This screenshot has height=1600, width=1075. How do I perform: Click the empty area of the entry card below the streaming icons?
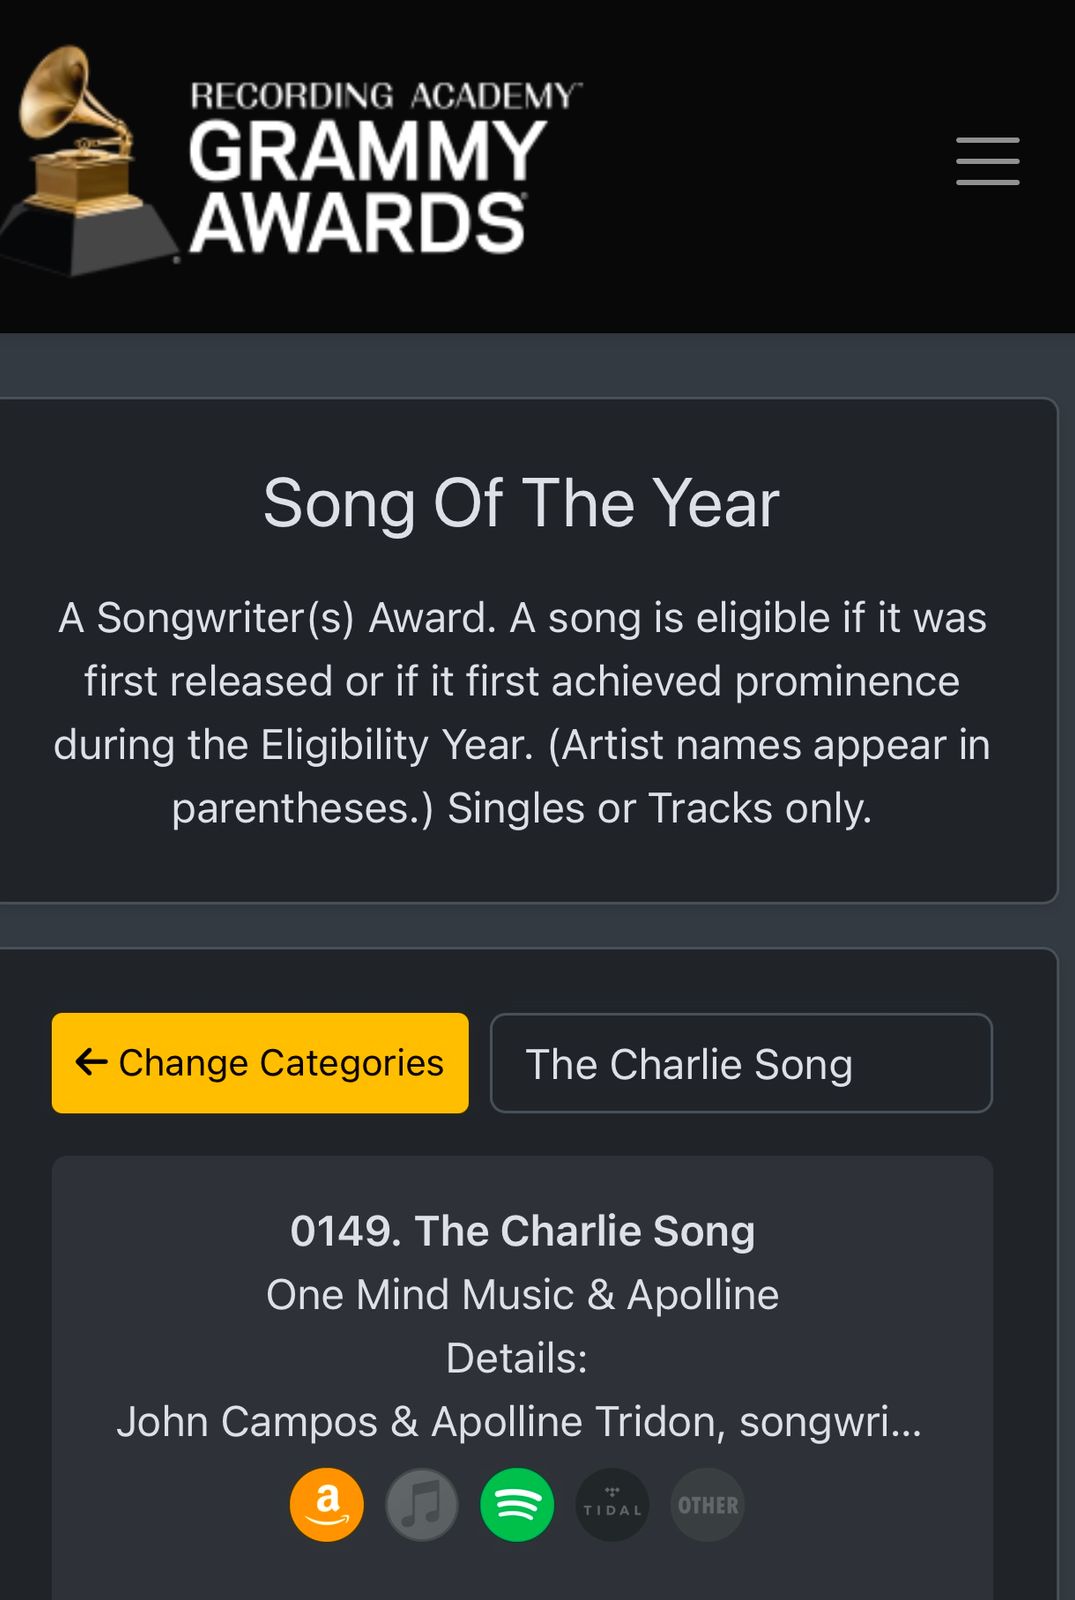pos(522,1572)
